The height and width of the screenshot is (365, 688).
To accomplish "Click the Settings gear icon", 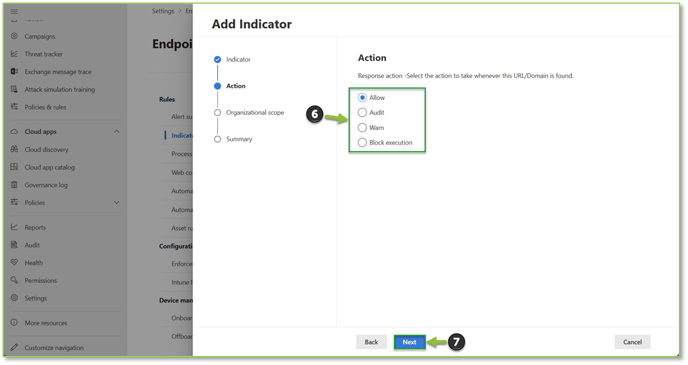I will coord(14,298).
